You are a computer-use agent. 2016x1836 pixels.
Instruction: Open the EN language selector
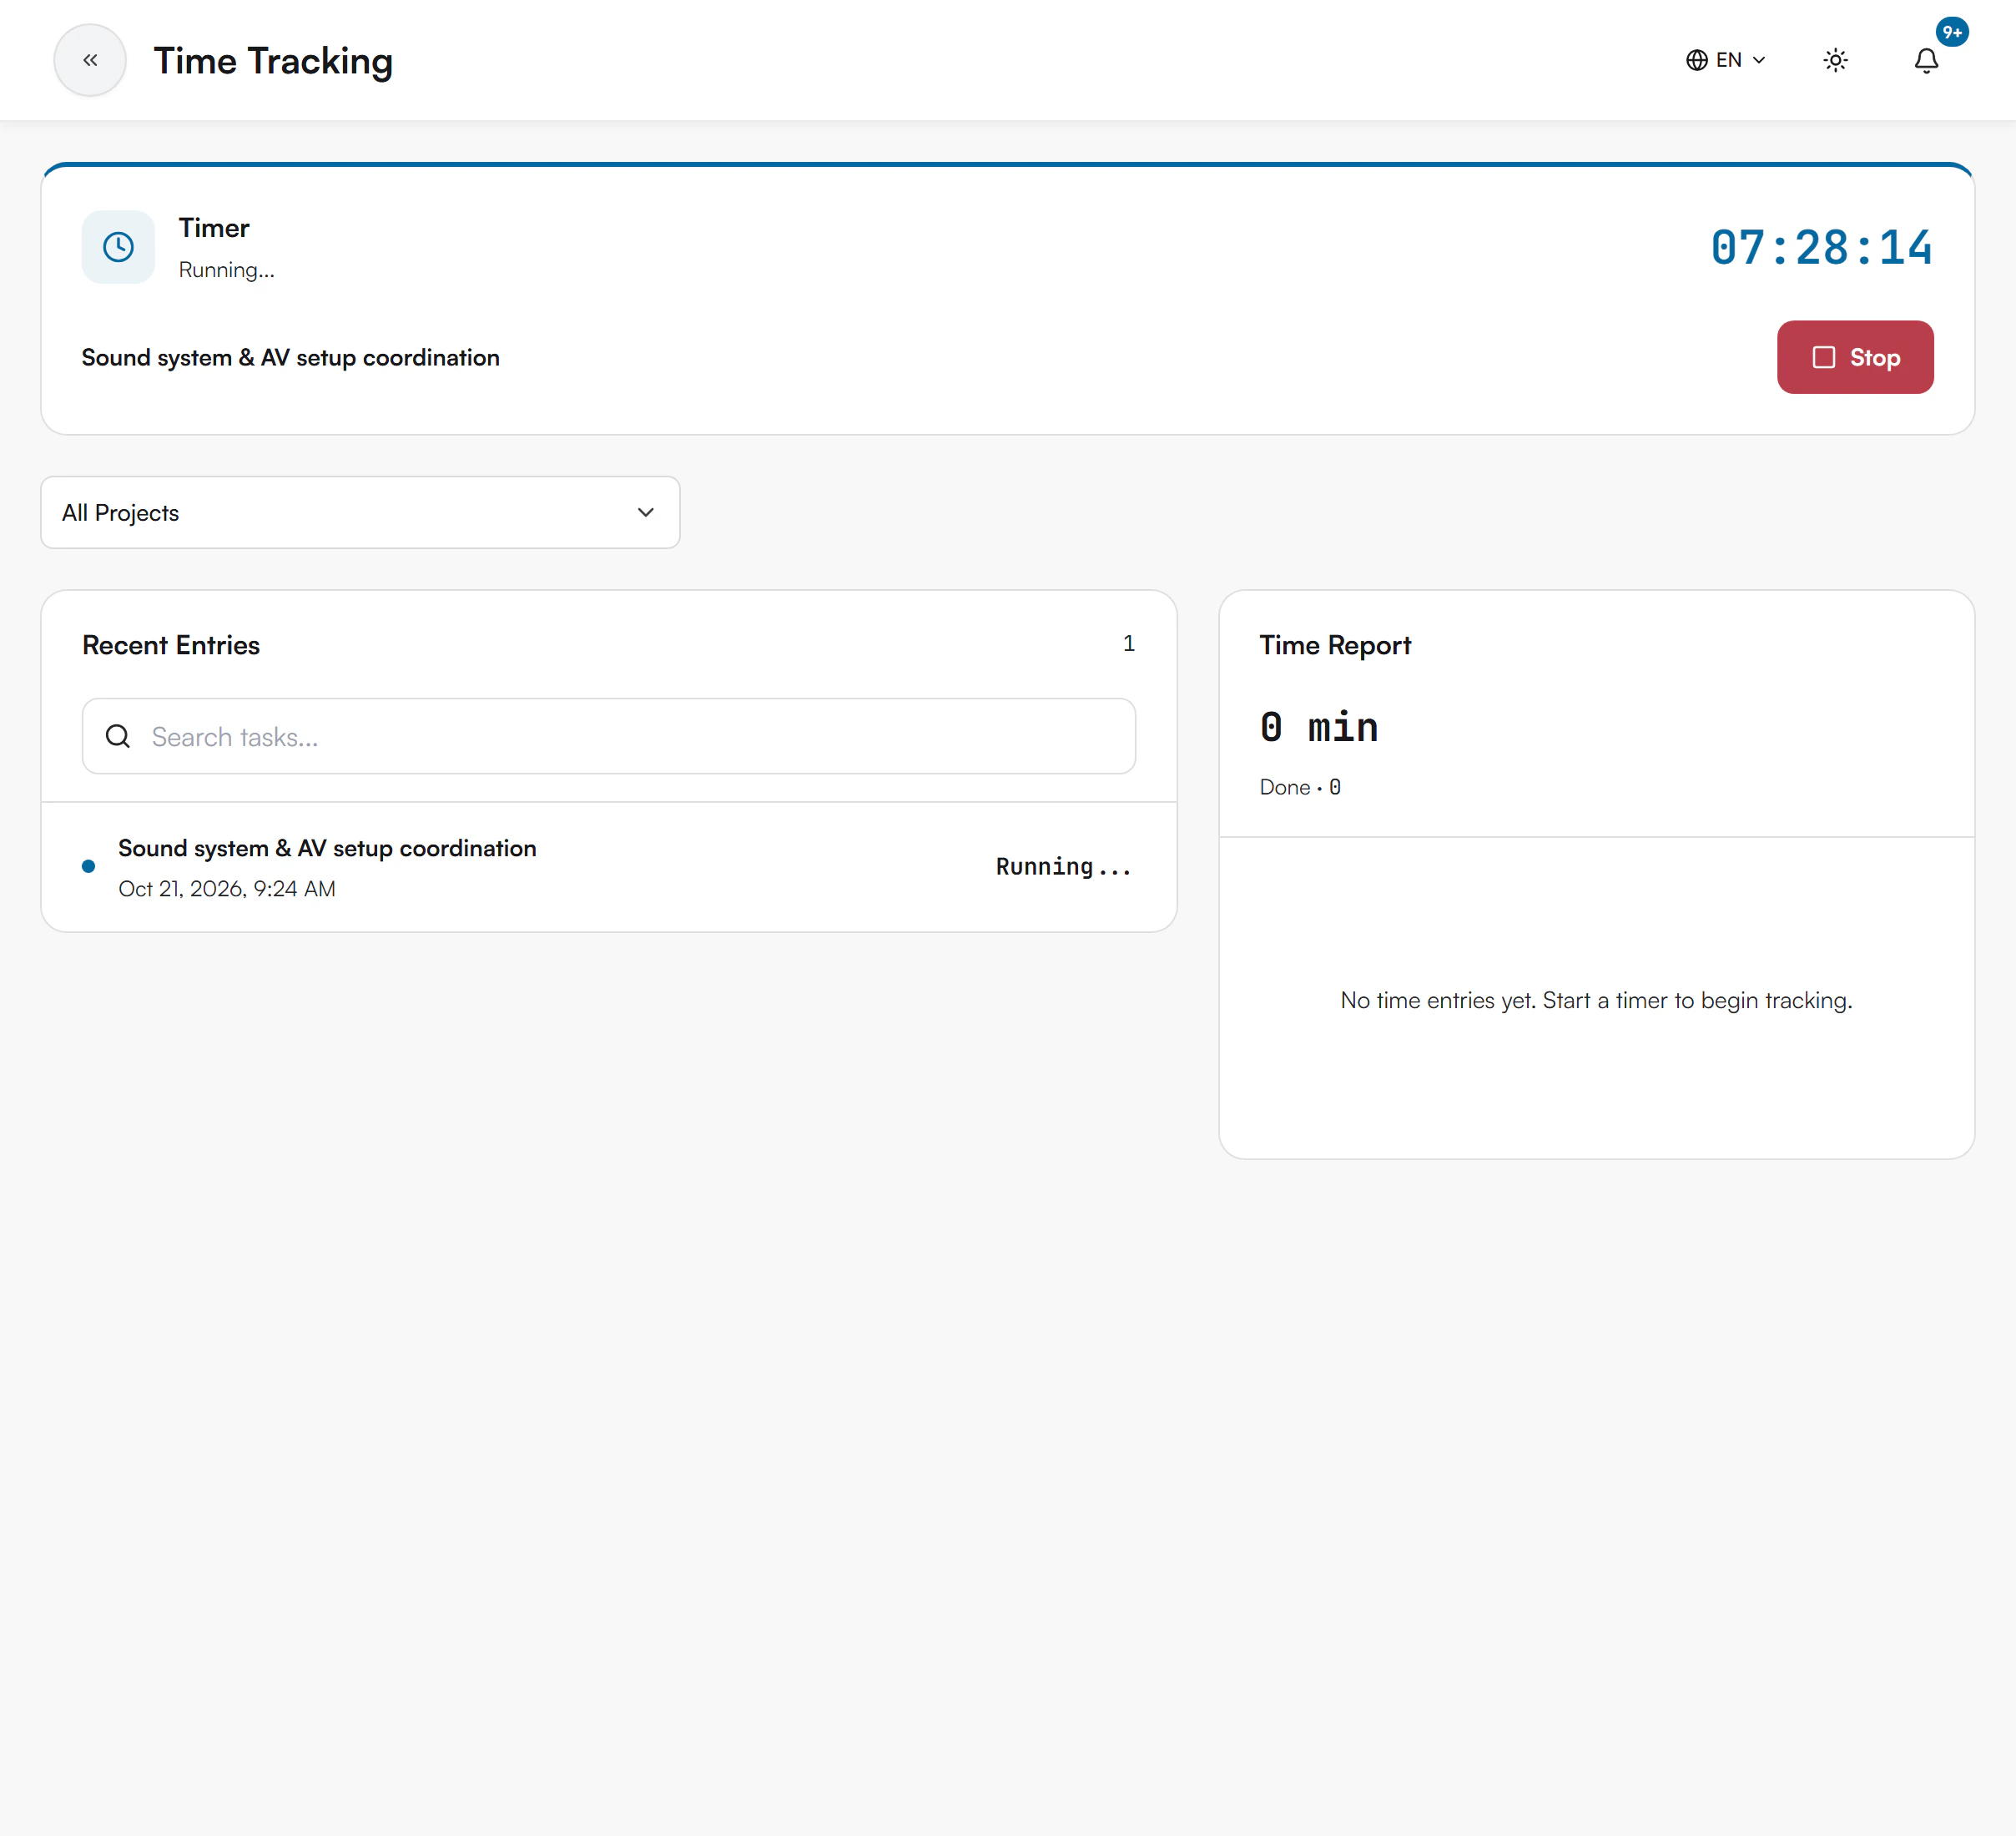click(1726, 60)
